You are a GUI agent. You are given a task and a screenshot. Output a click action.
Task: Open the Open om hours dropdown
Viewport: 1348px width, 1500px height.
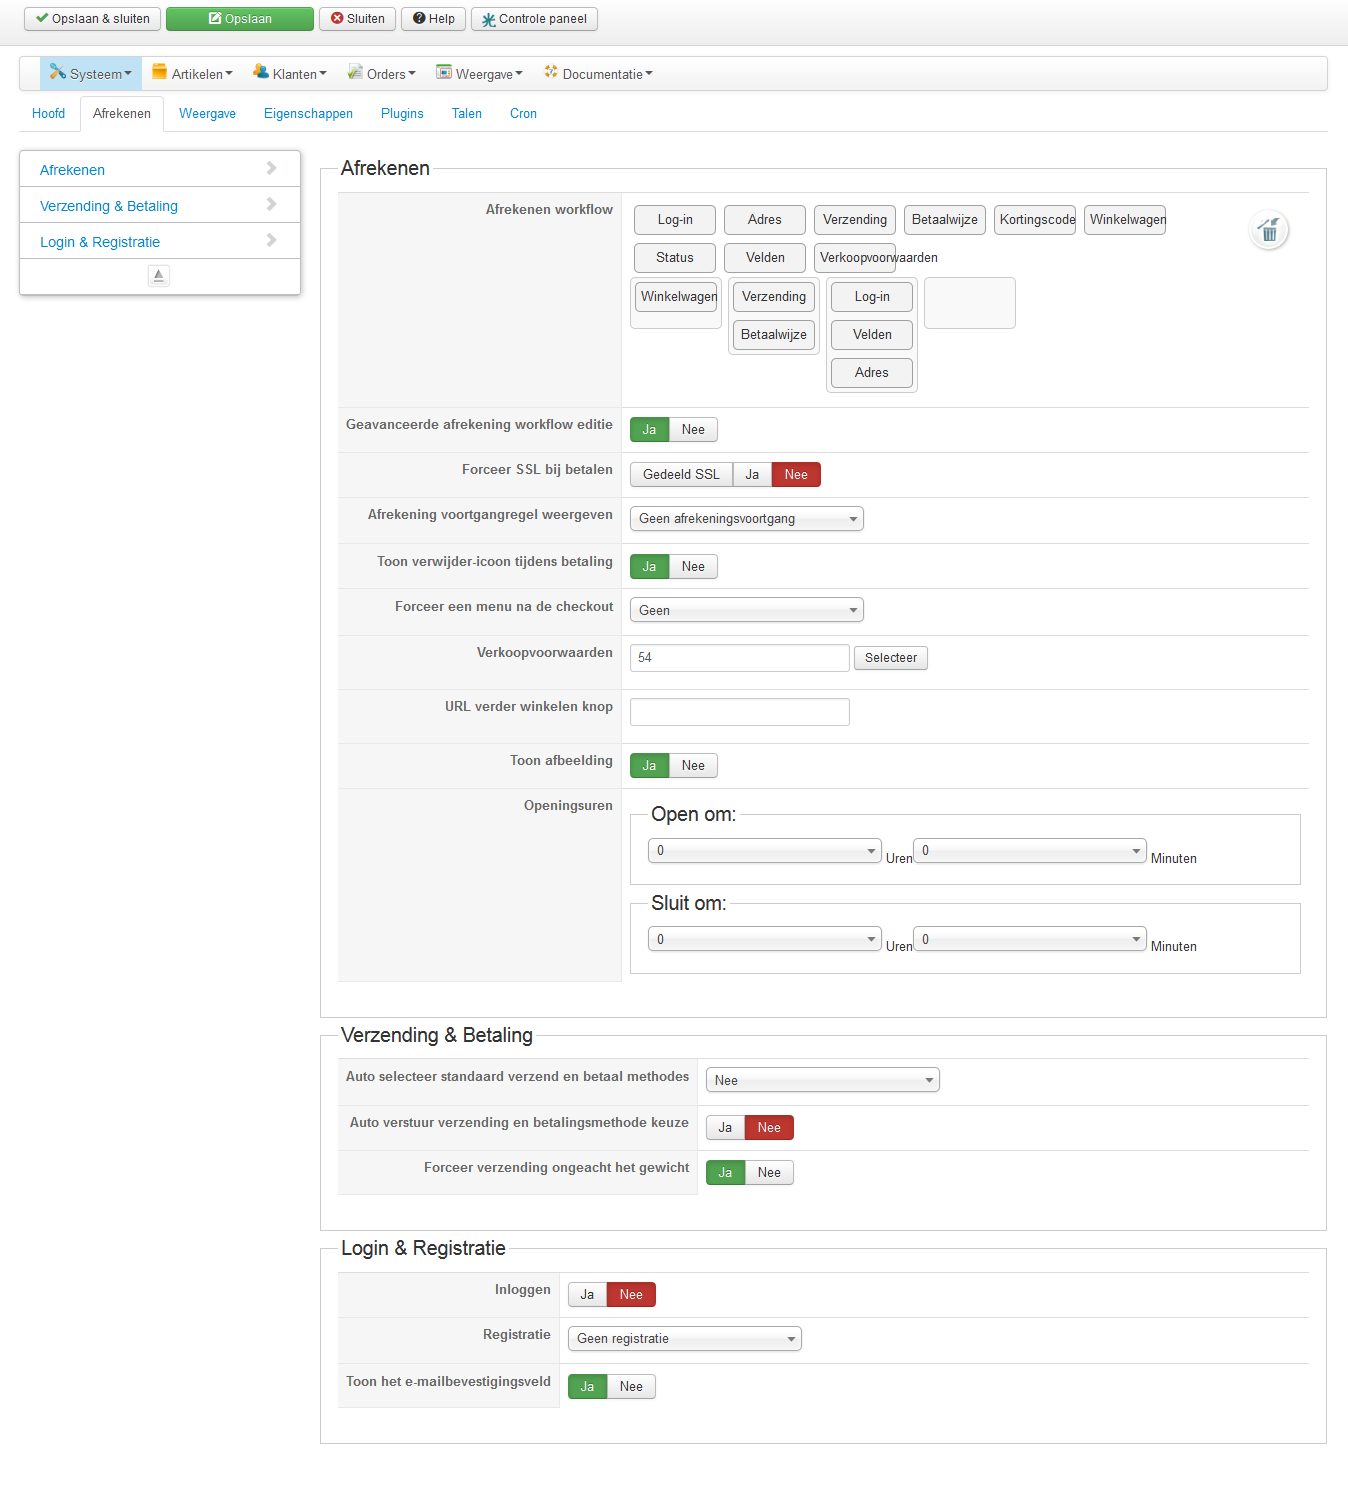point(765,851)
